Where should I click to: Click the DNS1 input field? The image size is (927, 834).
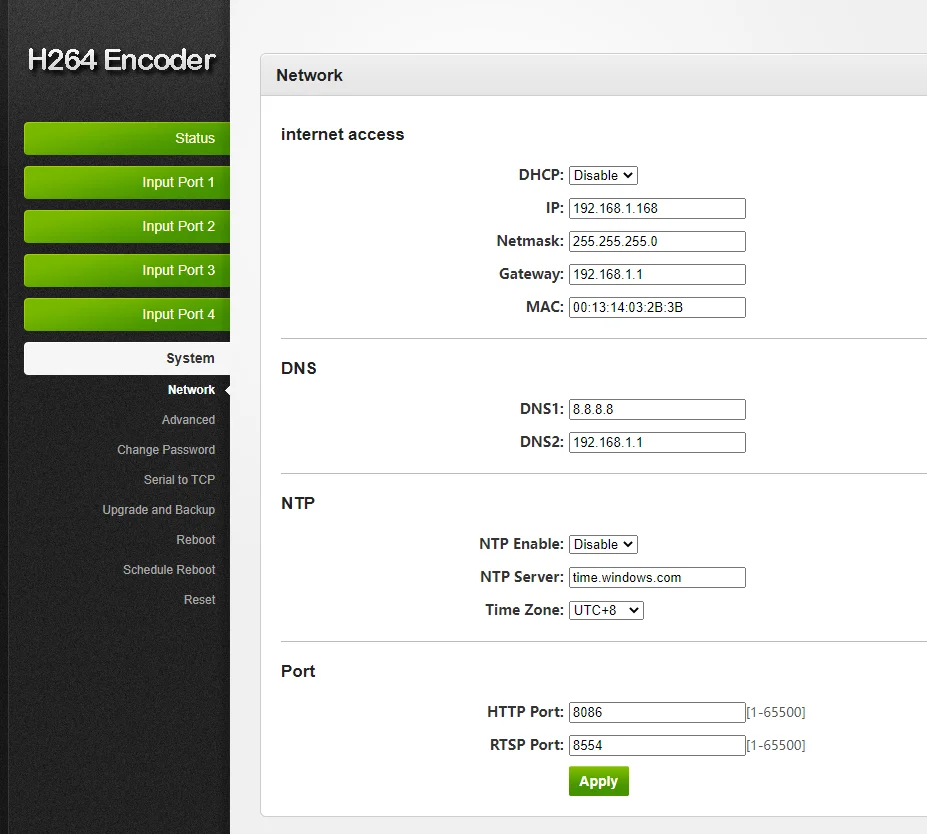[657, 409]
